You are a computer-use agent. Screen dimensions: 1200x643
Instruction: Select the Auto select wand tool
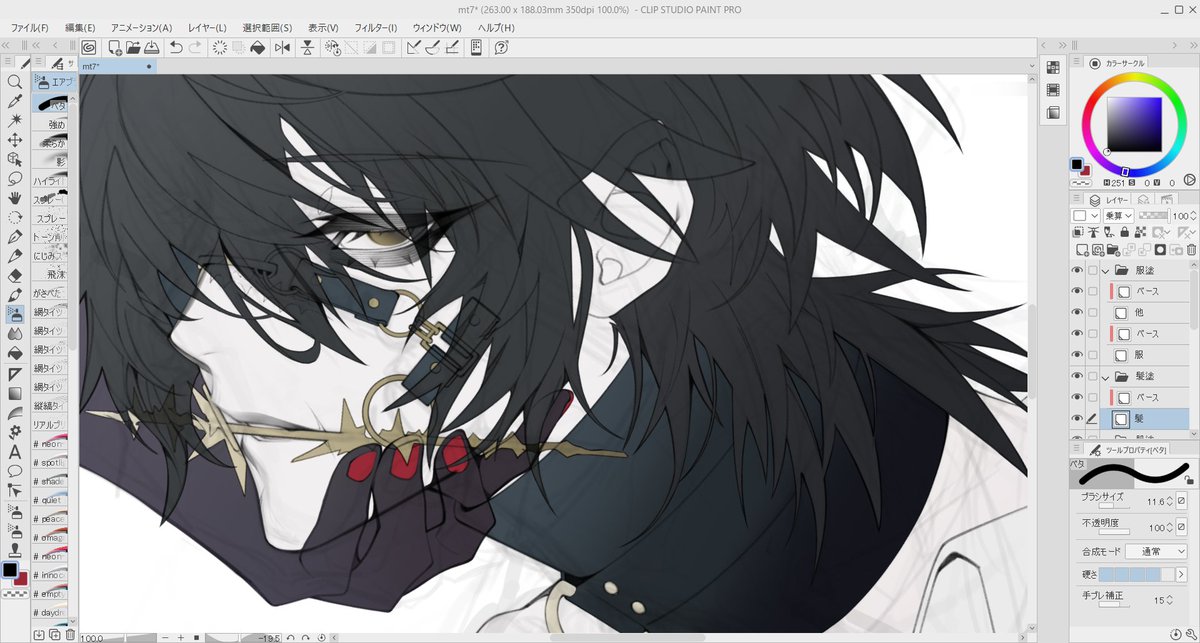15,120
